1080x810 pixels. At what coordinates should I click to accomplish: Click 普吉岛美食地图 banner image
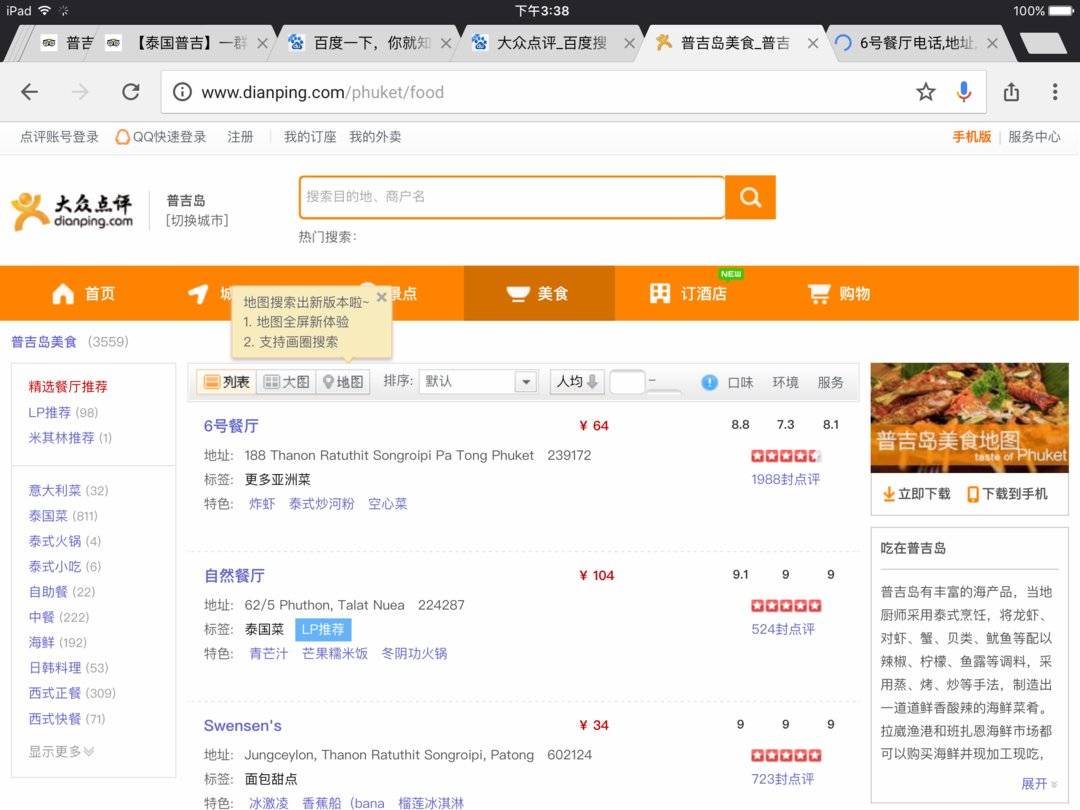coord(970,417)
